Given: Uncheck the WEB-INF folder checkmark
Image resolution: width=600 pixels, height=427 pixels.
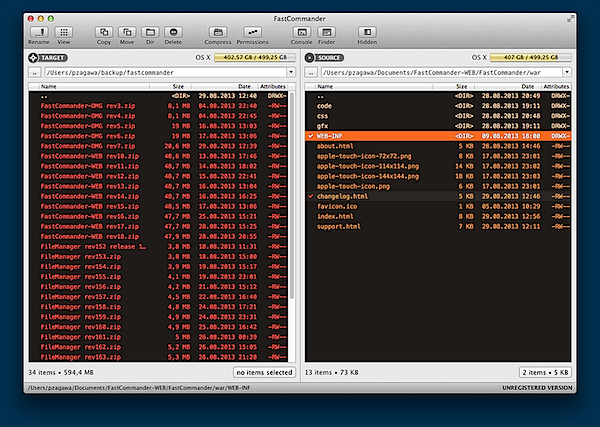Looking at the screenshot, I should [x=311, y=136].
